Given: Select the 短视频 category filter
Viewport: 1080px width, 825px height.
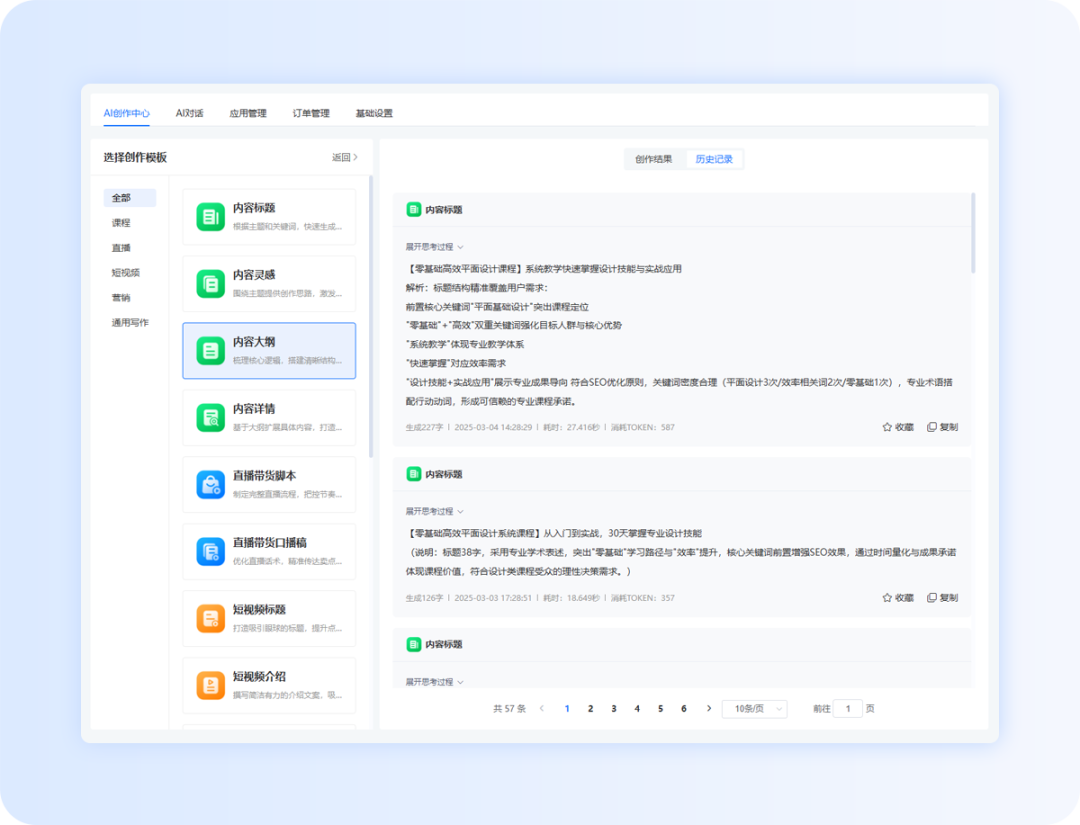Looking at the screenshot, I should 125,272.
